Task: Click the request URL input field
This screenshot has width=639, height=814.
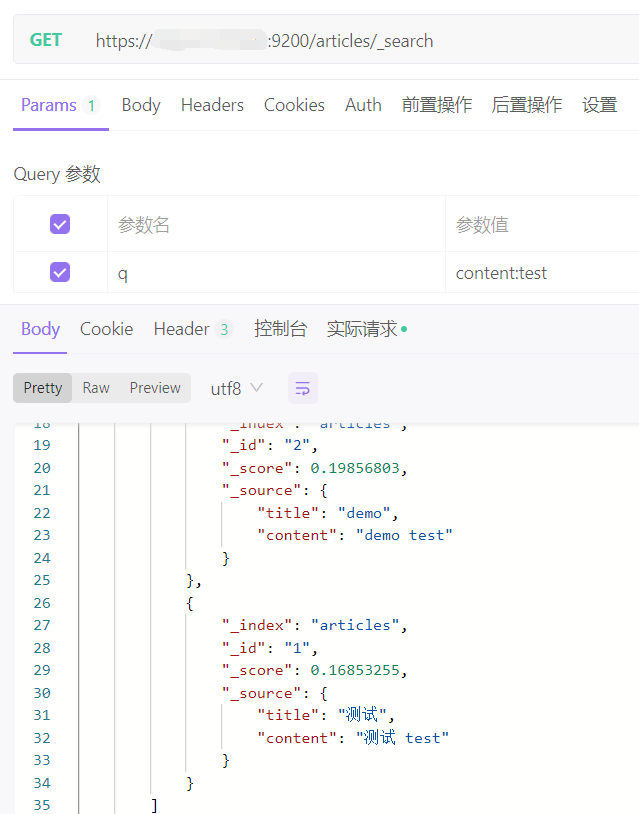Action: pos(360,41)
